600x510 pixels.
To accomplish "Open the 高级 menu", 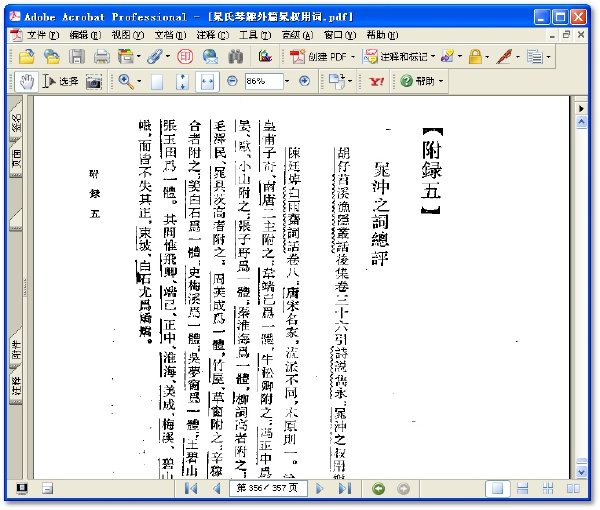I will [297, 35].
